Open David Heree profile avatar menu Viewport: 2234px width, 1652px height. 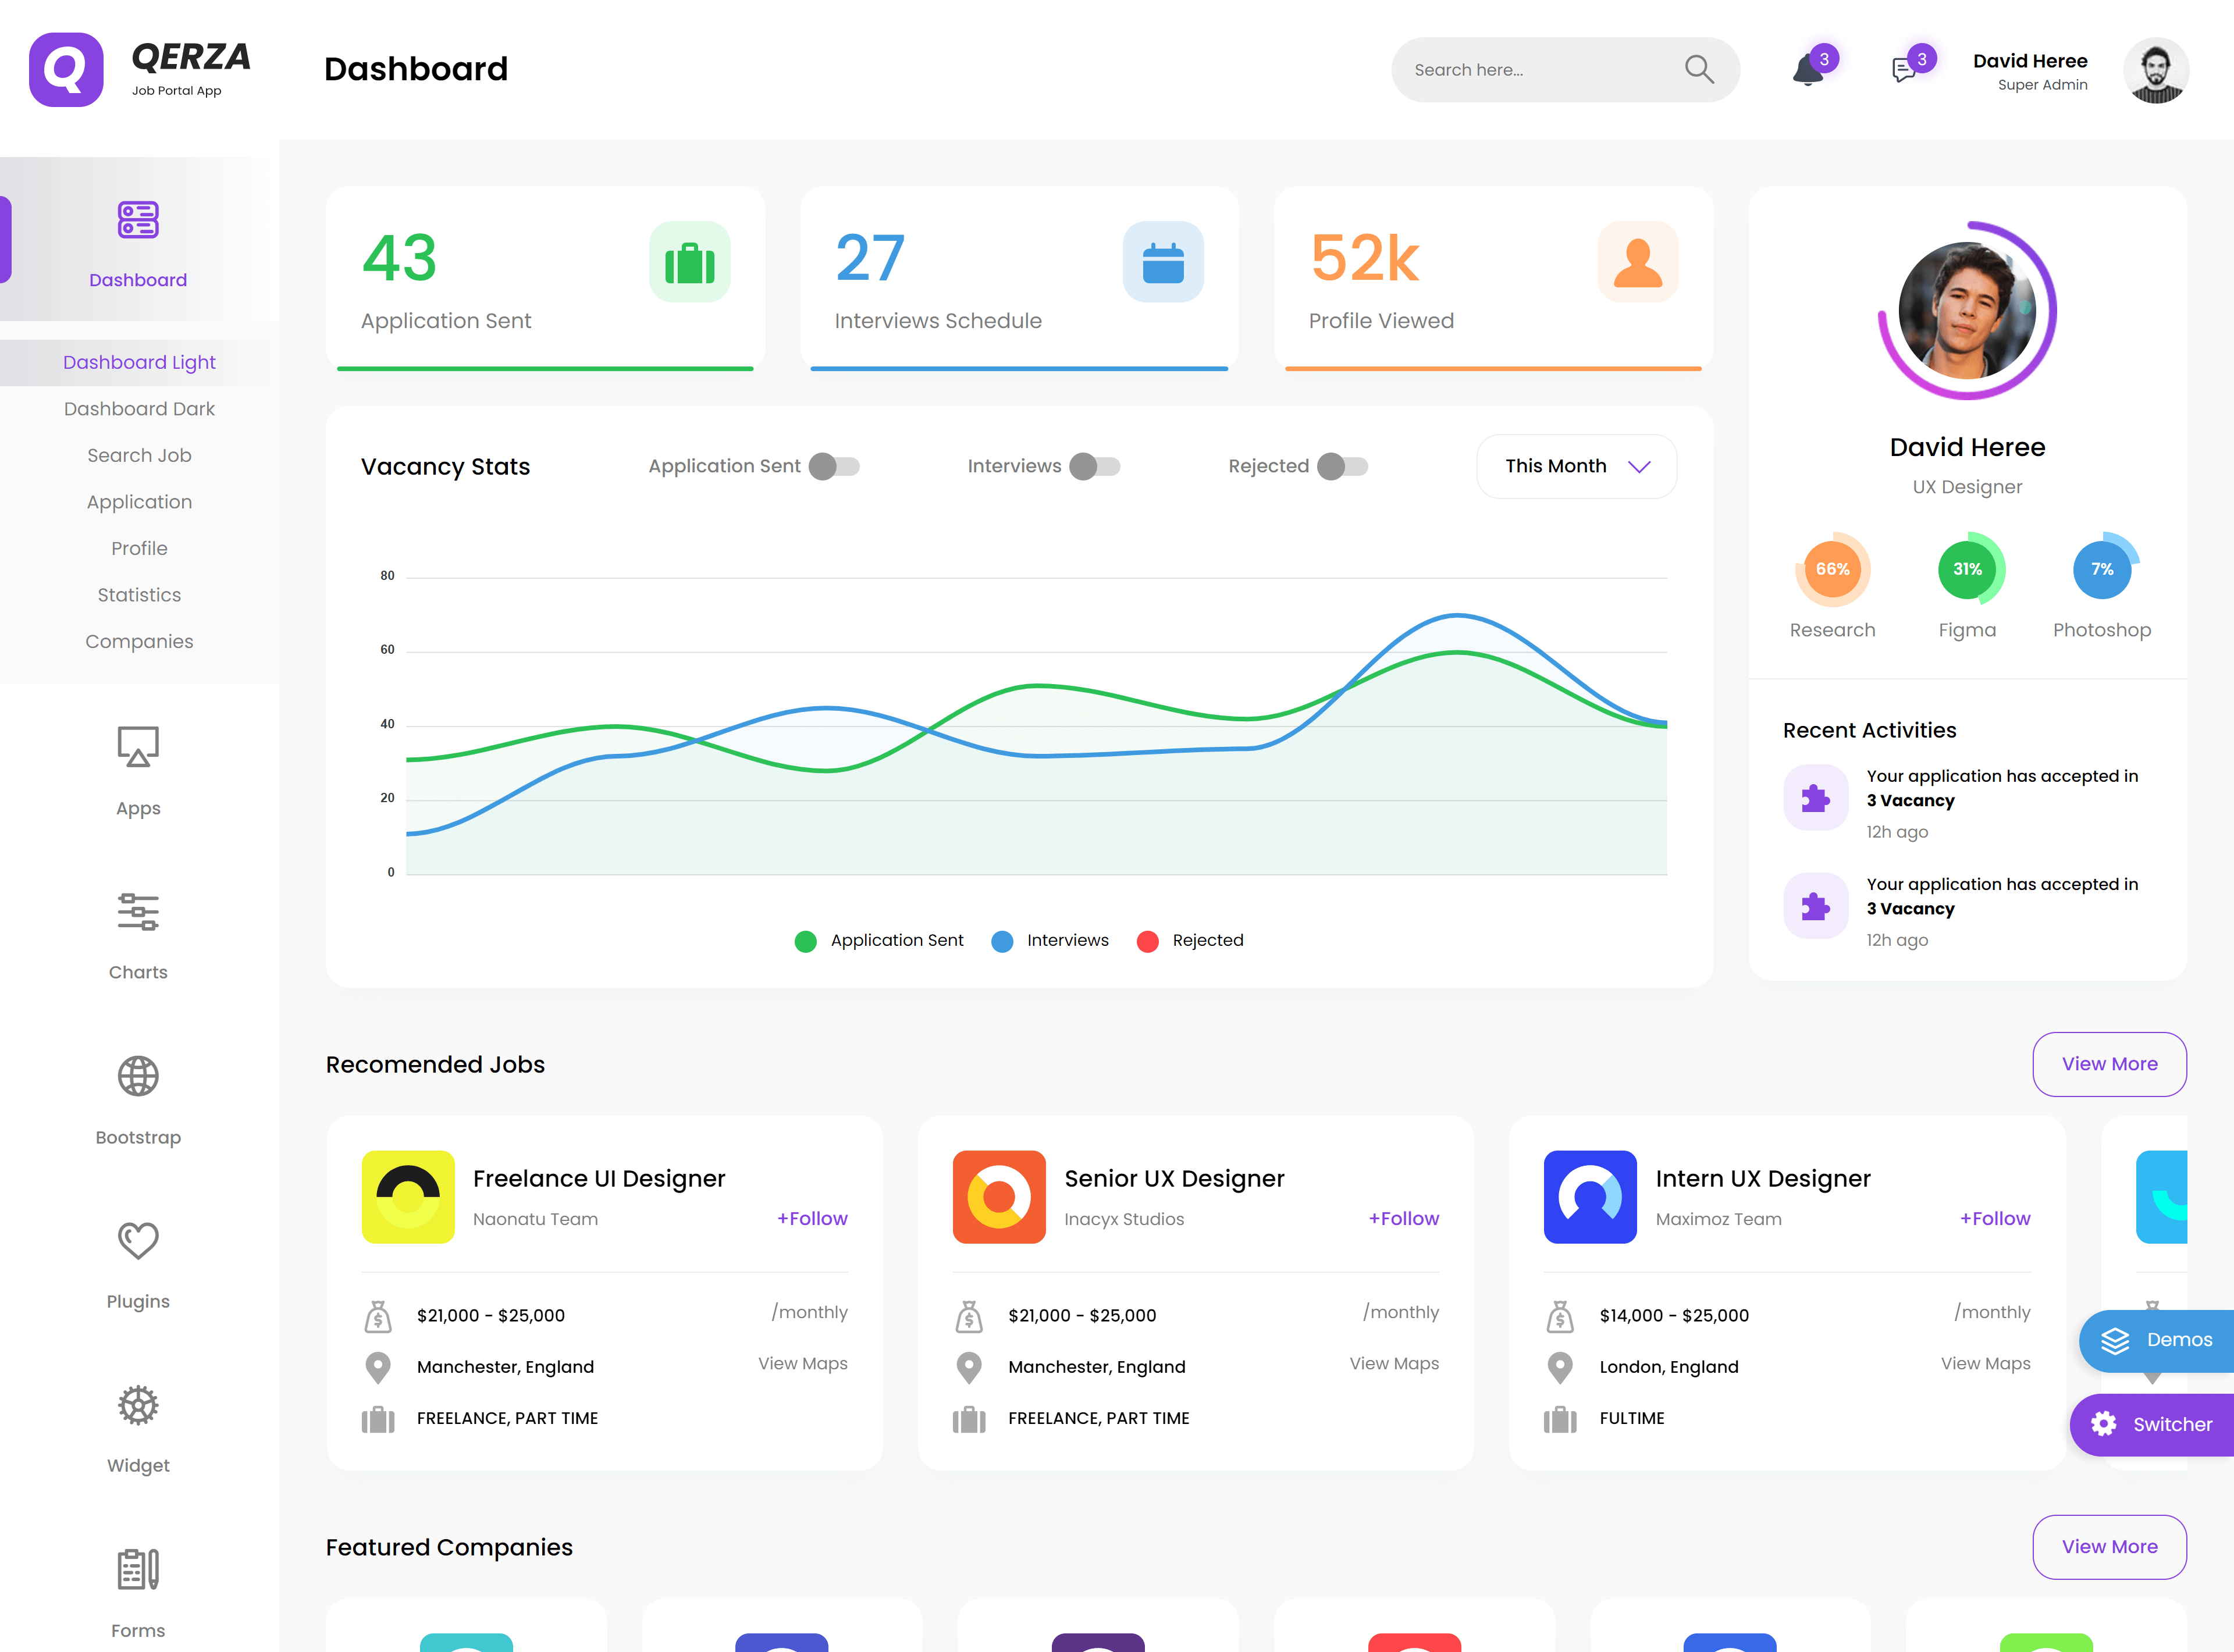[x=2155, y=71]
